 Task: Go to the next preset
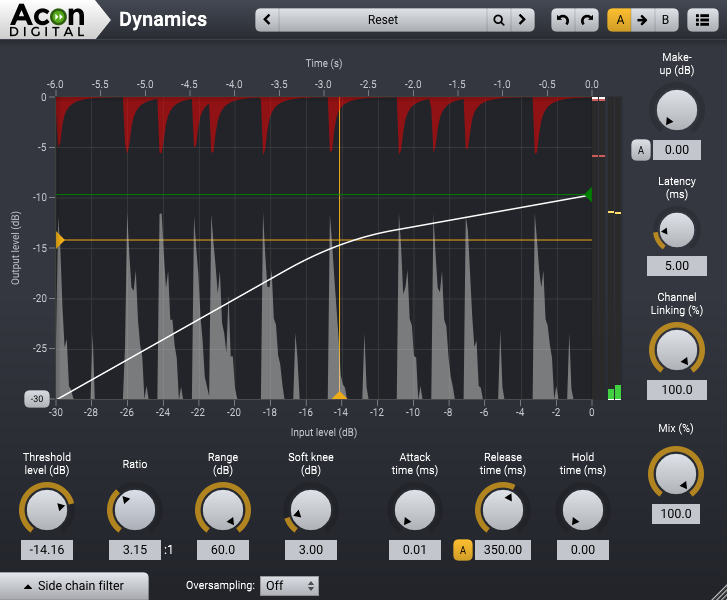click(523, 20)
